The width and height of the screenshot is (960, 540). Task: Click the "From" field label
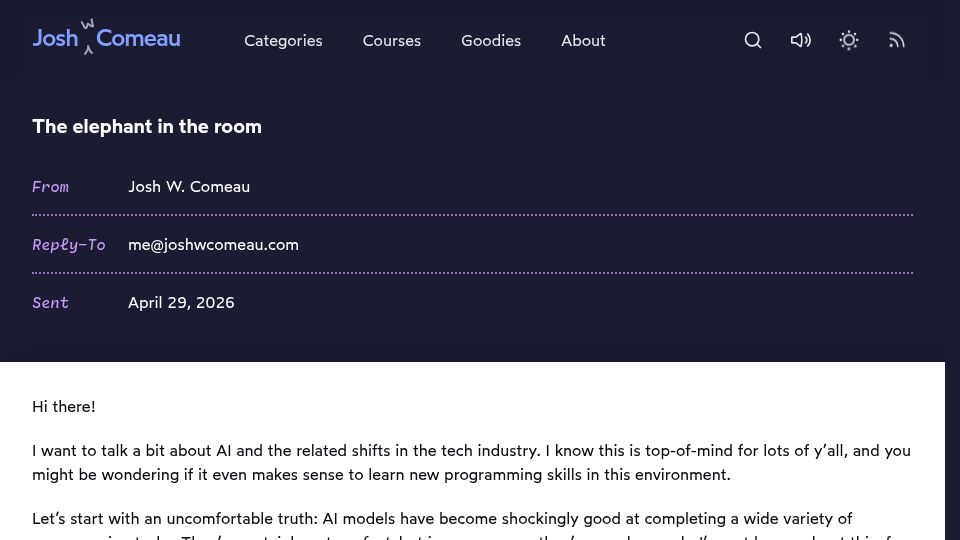pos(50,187)
